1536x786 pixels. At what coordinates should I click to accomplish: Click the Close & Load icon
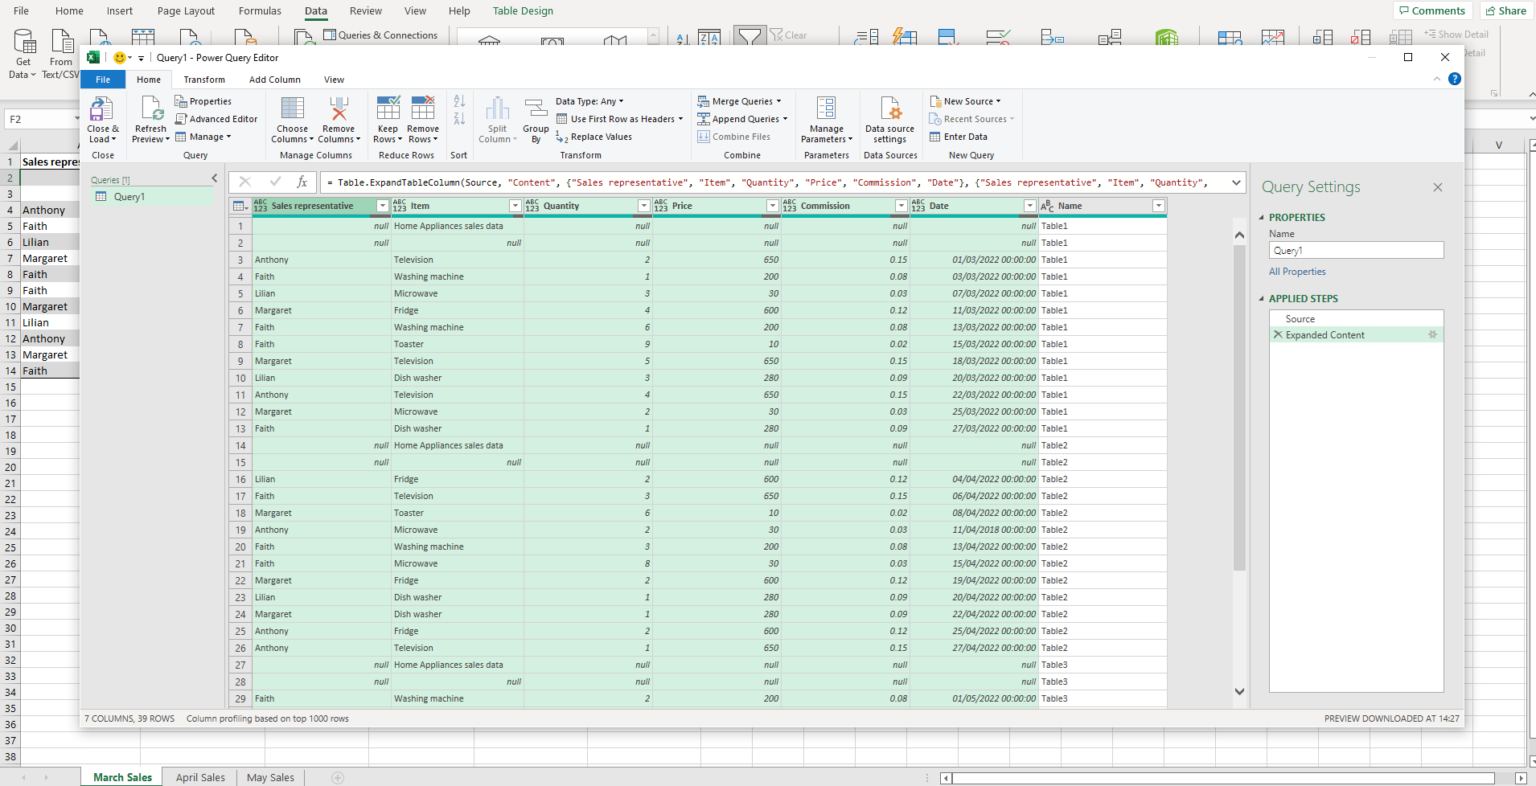coord(102,109)
